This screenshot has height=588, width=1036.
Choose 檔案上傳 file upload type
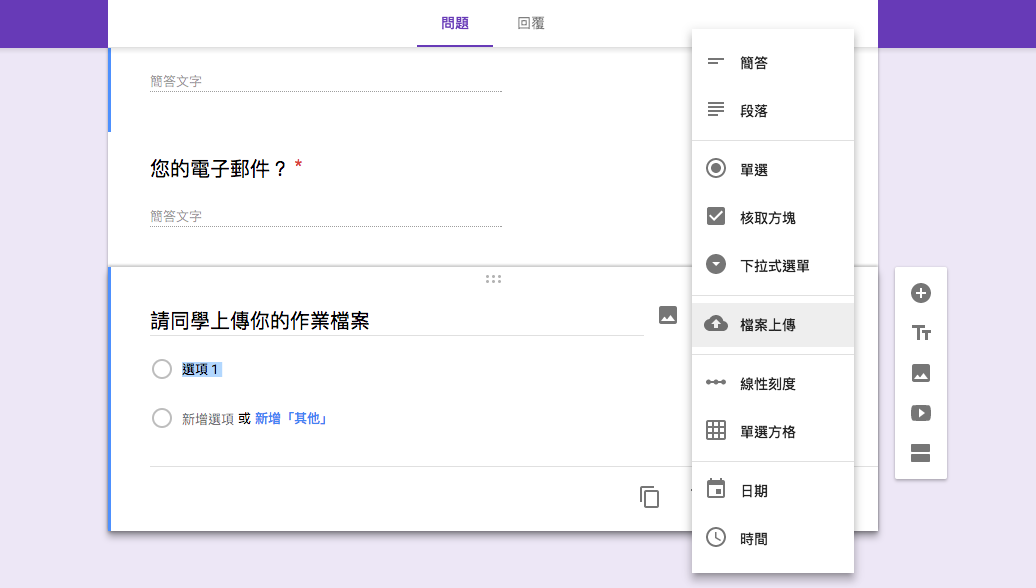click(772, 324)
